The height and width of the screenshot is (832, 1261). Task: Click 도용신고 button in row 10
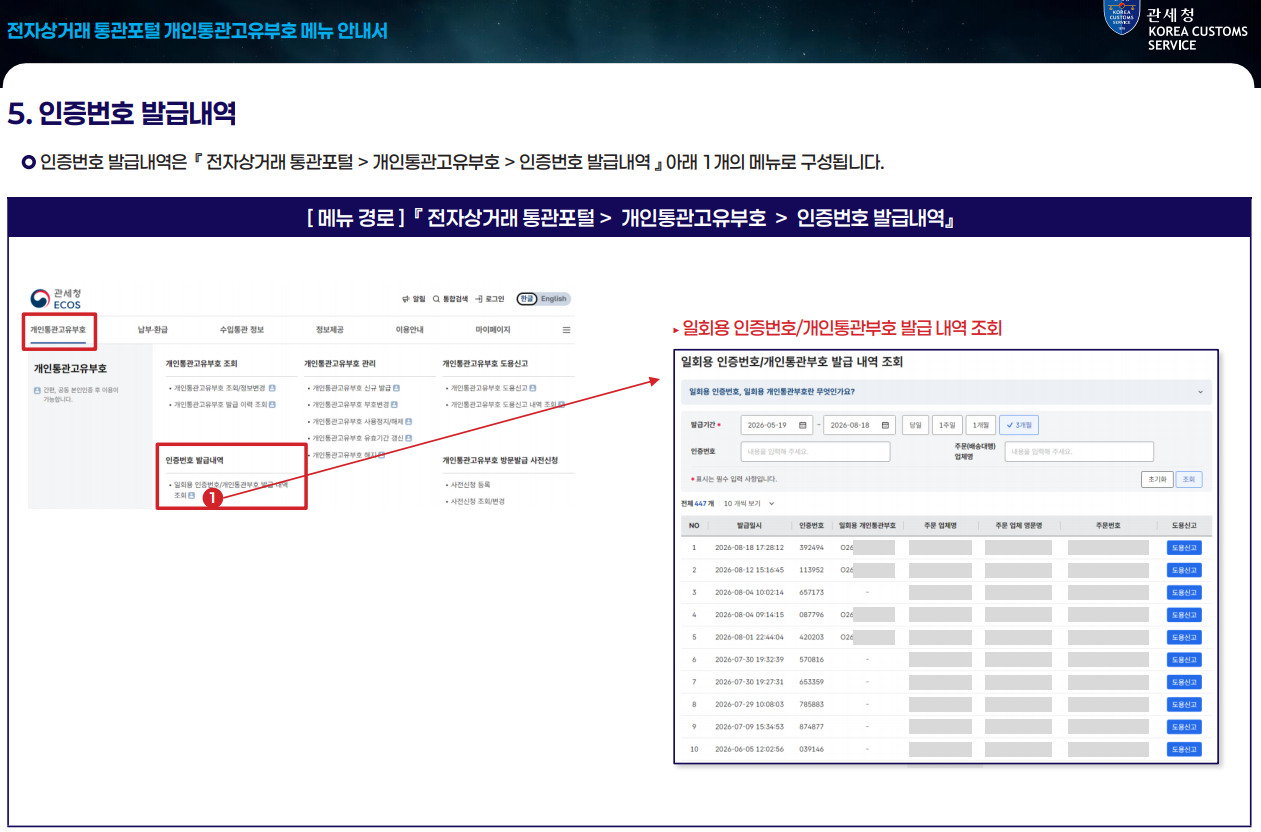[1184, 749]
